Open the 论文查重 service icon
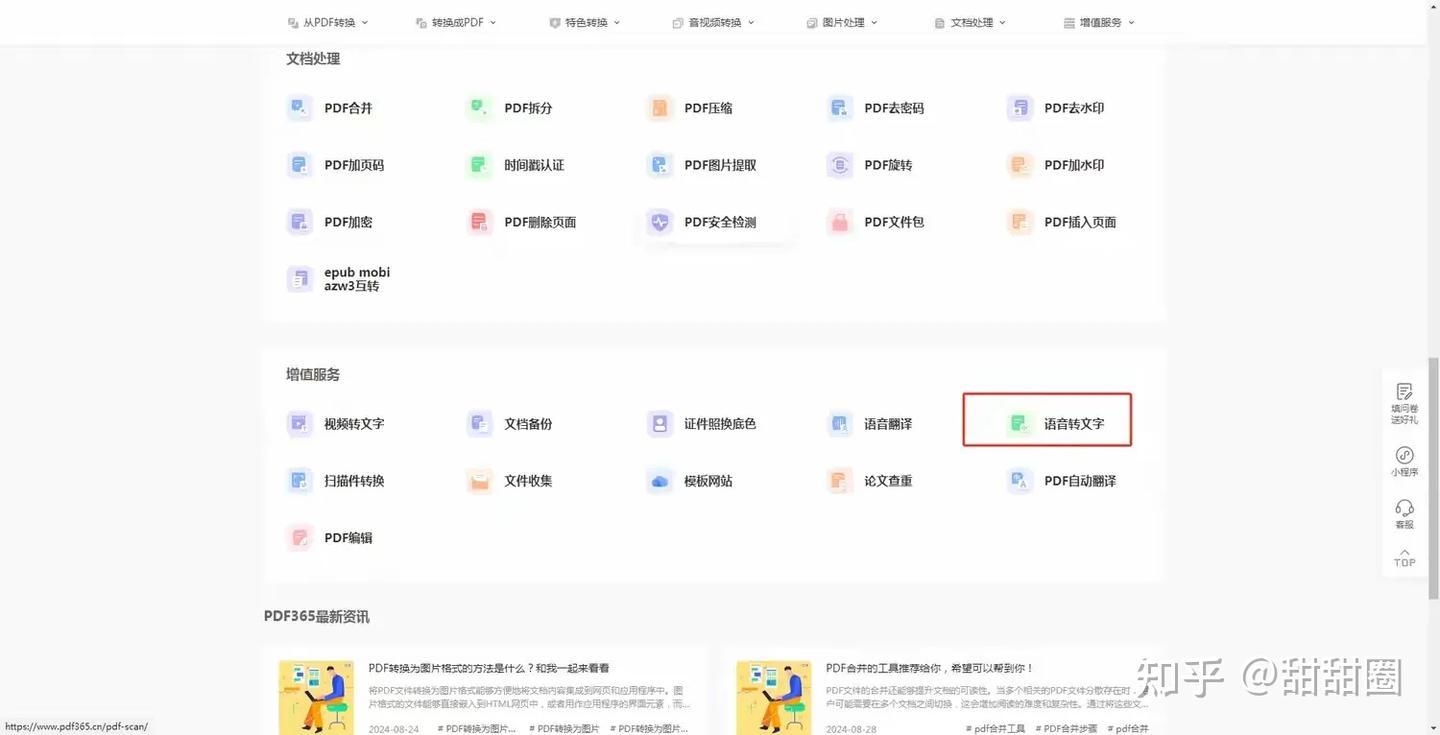 pos(840,481)
